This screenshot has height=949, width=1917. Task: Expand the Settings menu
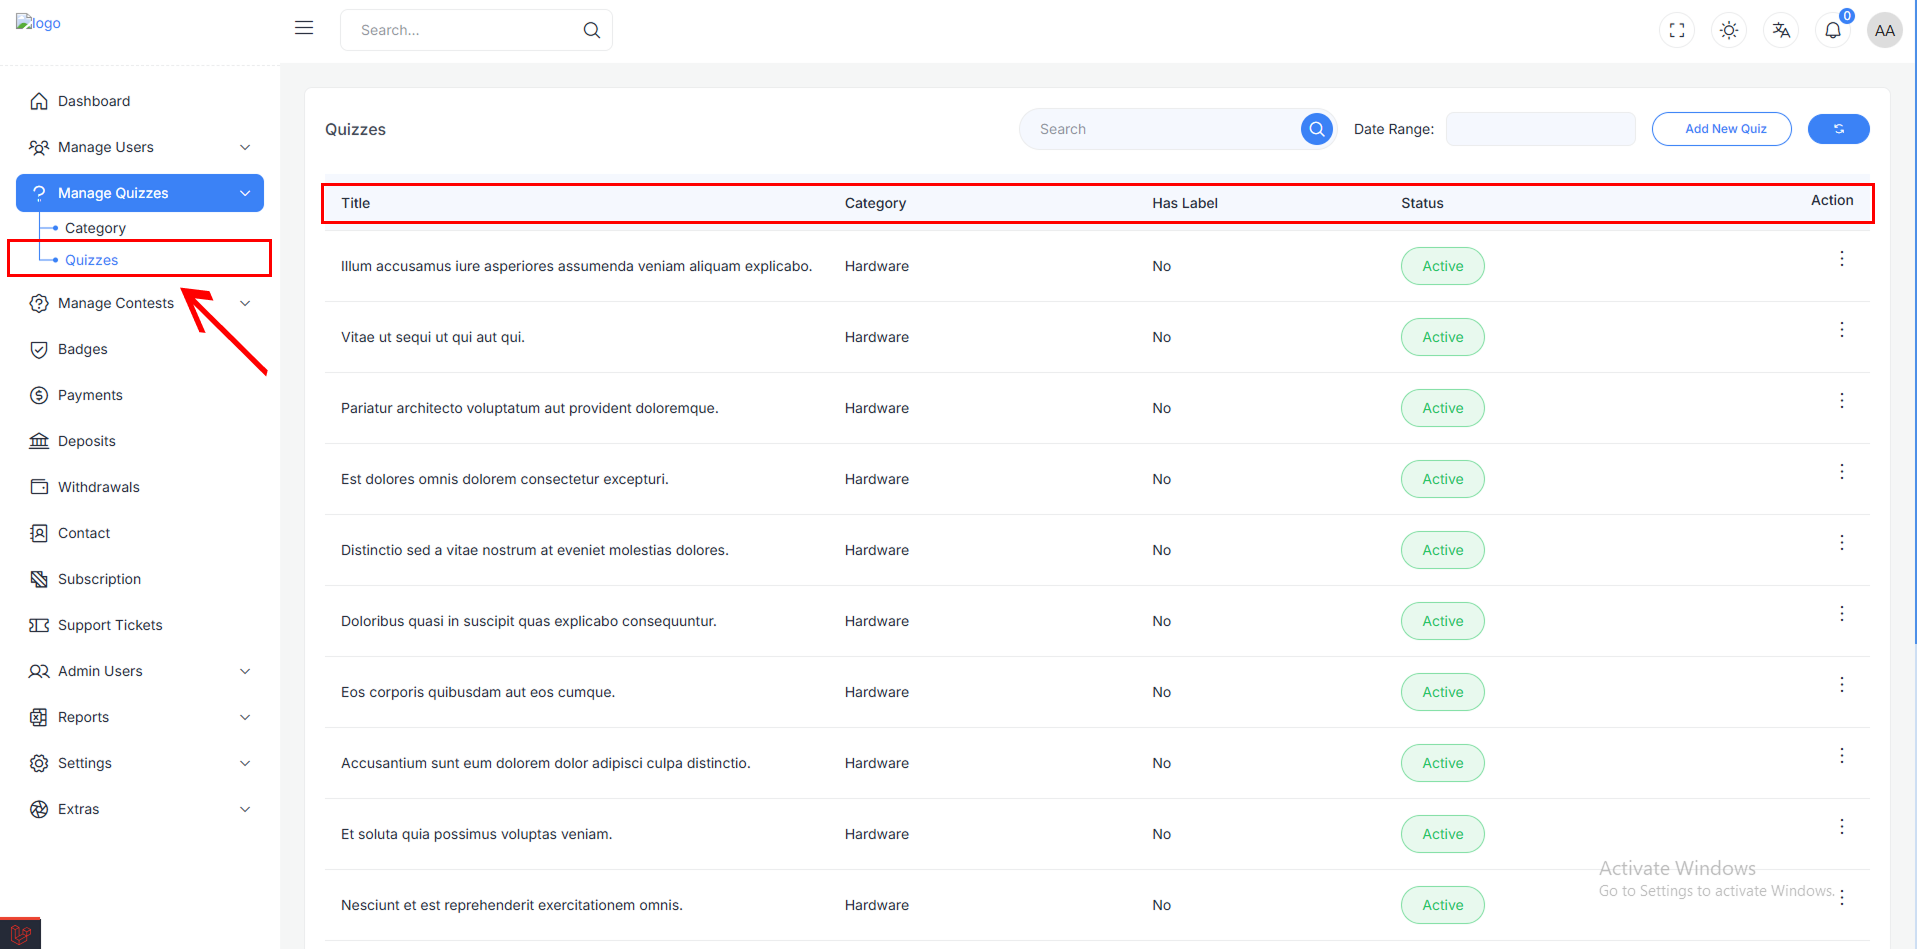click(140, 763)
